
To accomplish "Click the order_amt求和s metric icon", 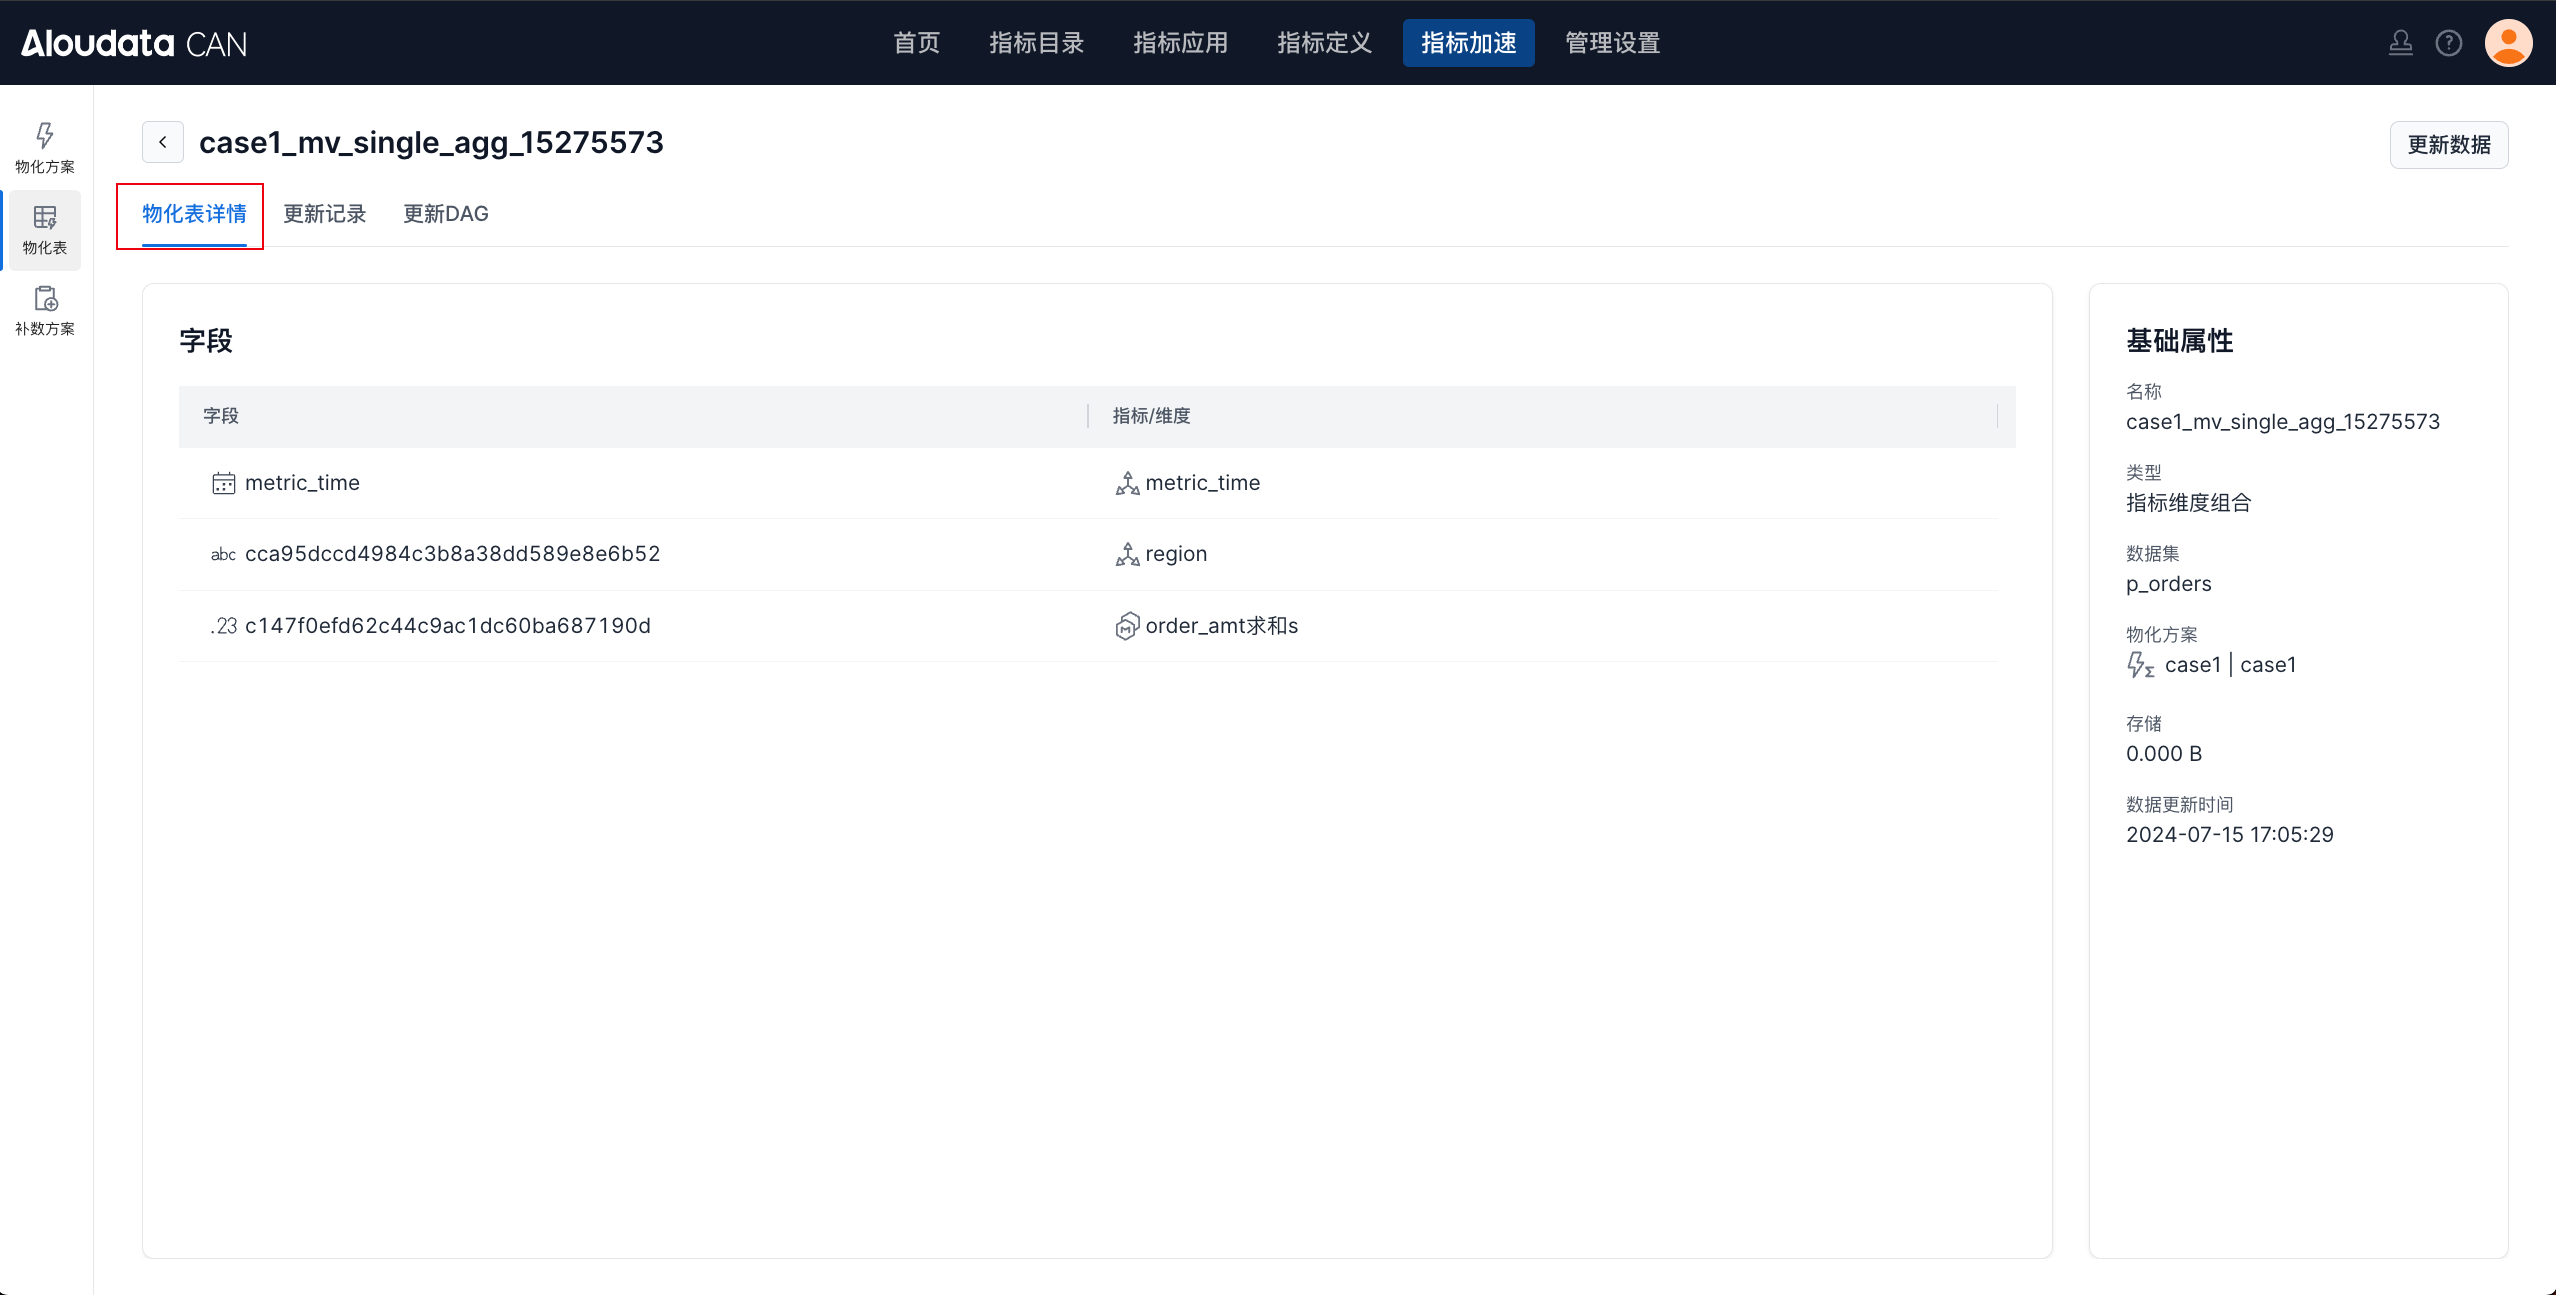I will click(x=1127, y=626).
